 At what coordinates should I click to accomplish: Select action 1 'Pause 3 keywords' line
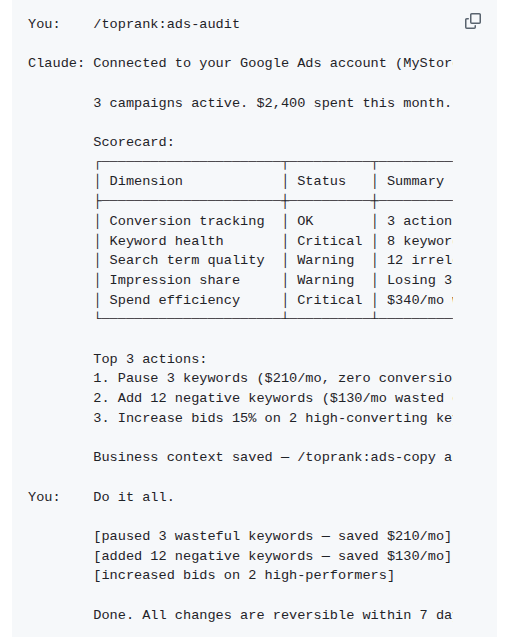pyautogui.click(x=273, y=378)
